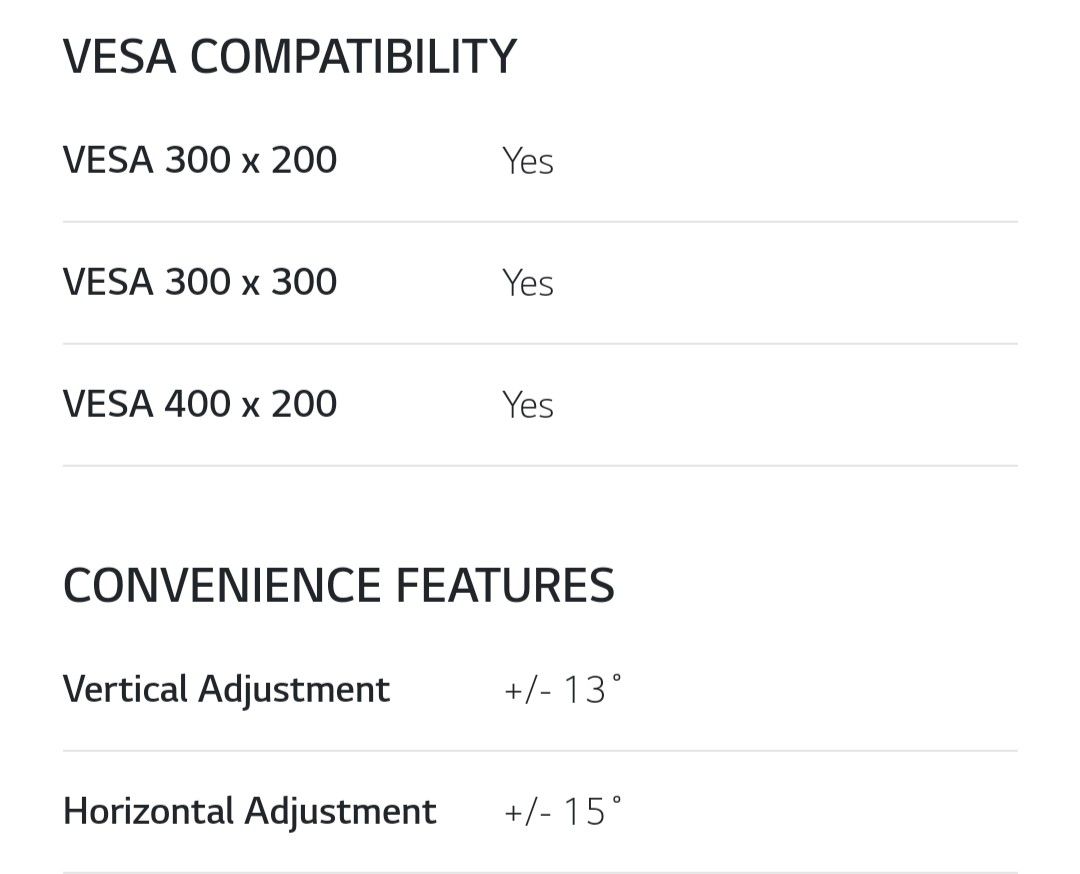Image resolution: width=1080 pixels, height=874 pixels.
Task: Click the word CONVENIENCE in the heading
Action: 221,585
